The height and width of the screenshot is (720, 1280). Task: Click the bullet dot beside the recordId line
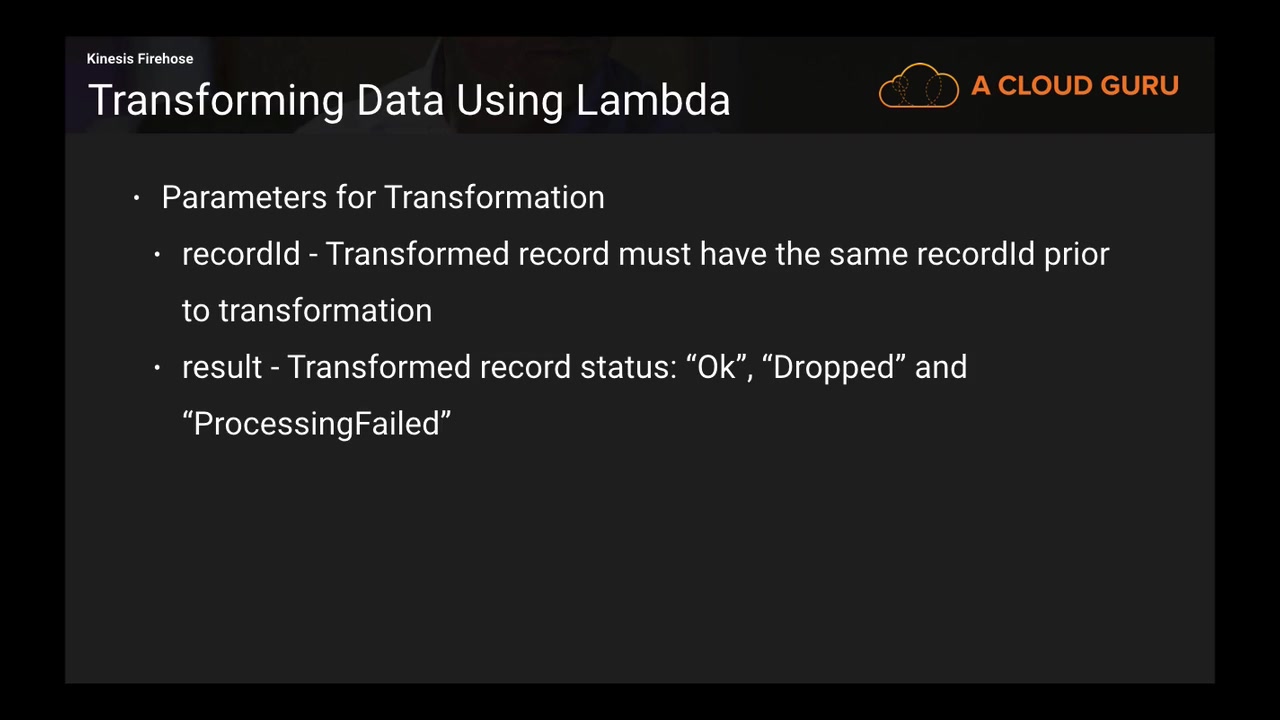pyautogui.click(x=157, y=255)
